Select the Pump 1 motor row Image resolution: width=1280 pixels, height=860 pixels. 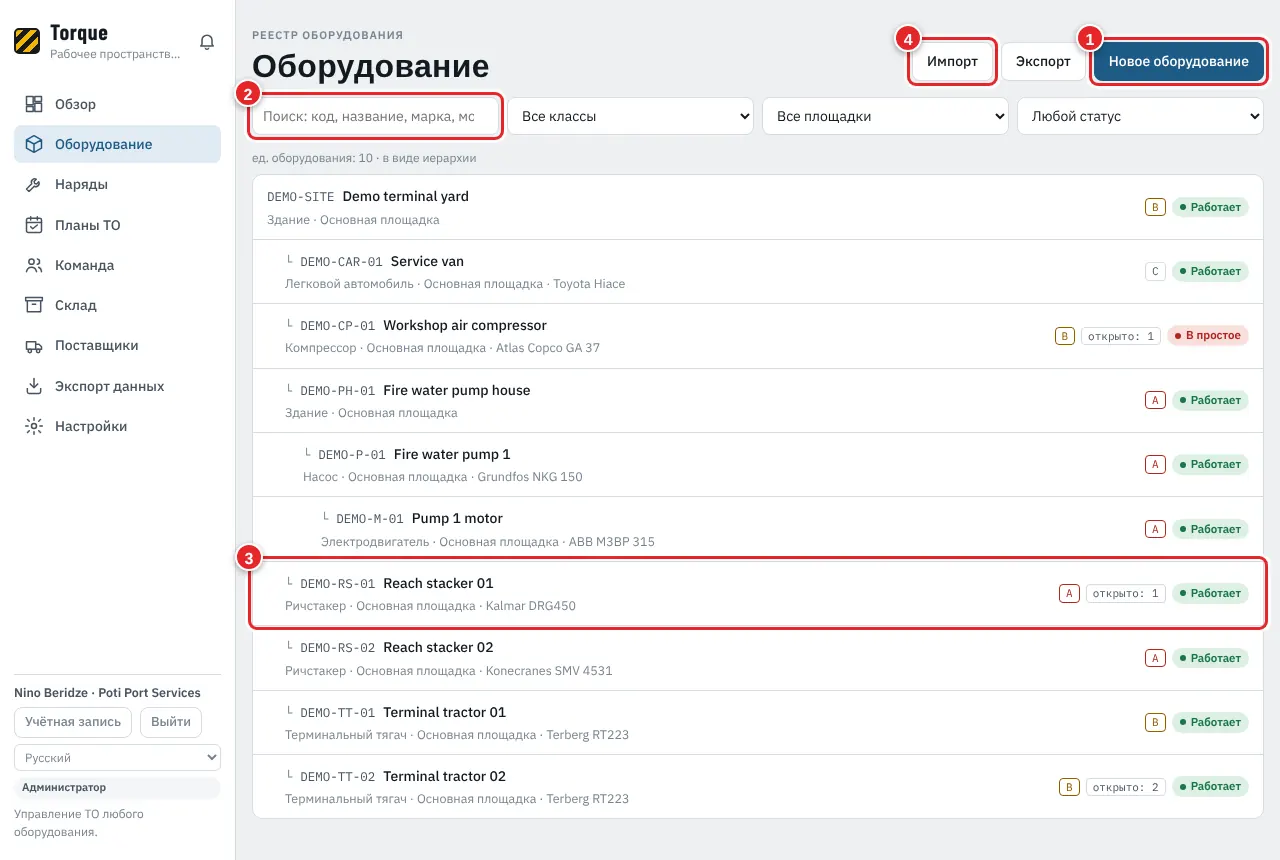758,529
